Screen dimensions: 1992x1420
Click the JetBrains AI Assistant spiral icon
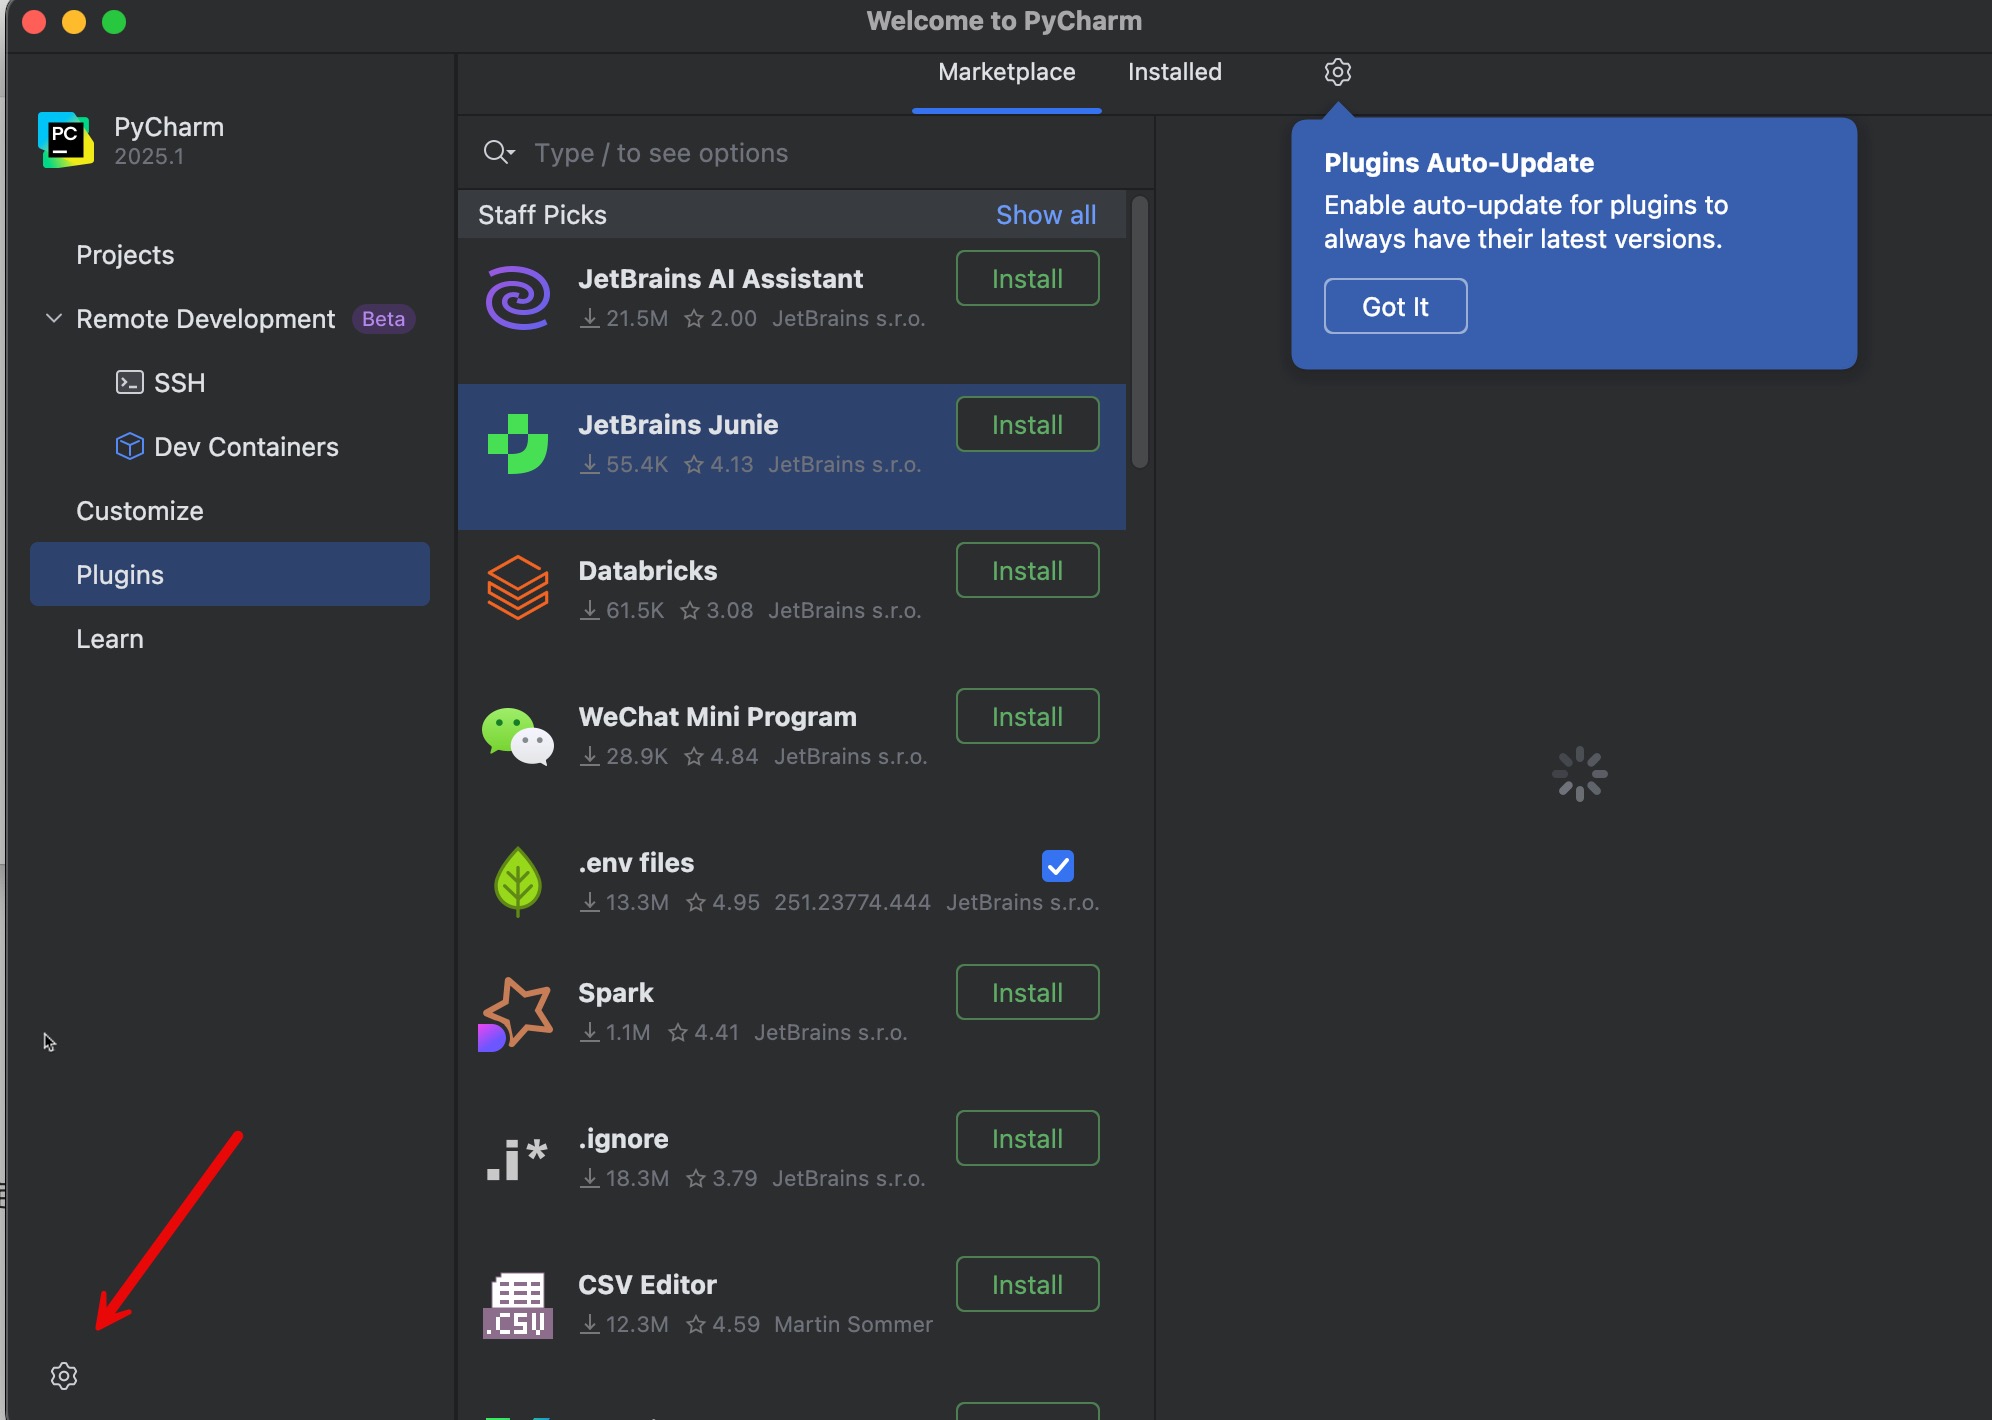point(517,298)
